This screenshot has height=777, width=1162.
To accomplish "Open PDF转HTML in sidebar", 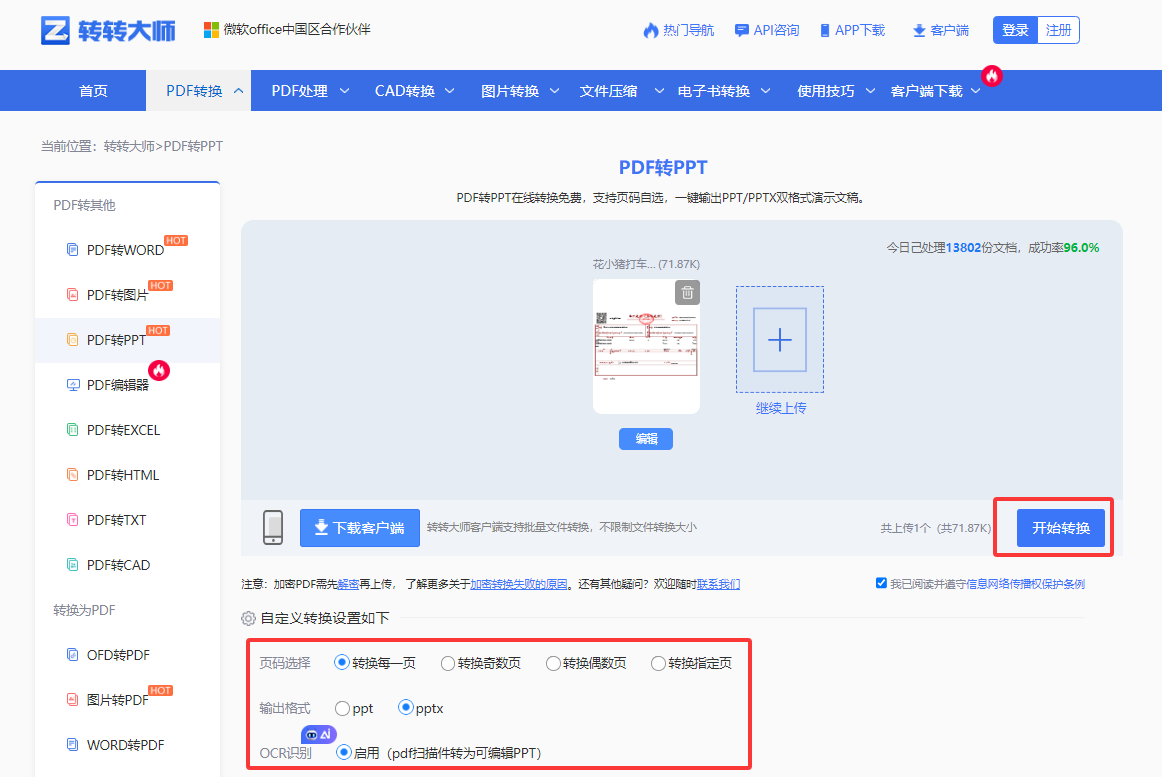I will tap(122, 475).
